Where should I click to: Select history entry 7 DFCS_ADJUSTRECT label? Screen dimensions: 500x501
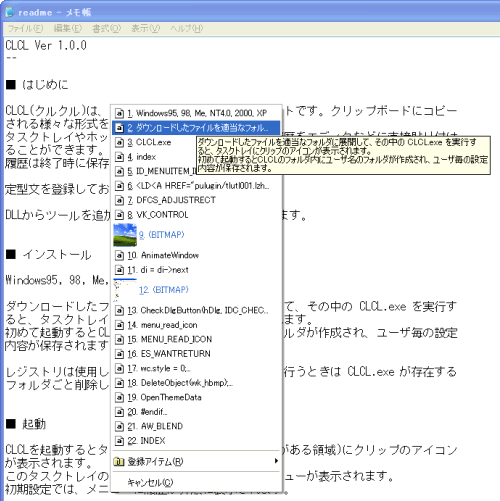(x=171, y=200)
